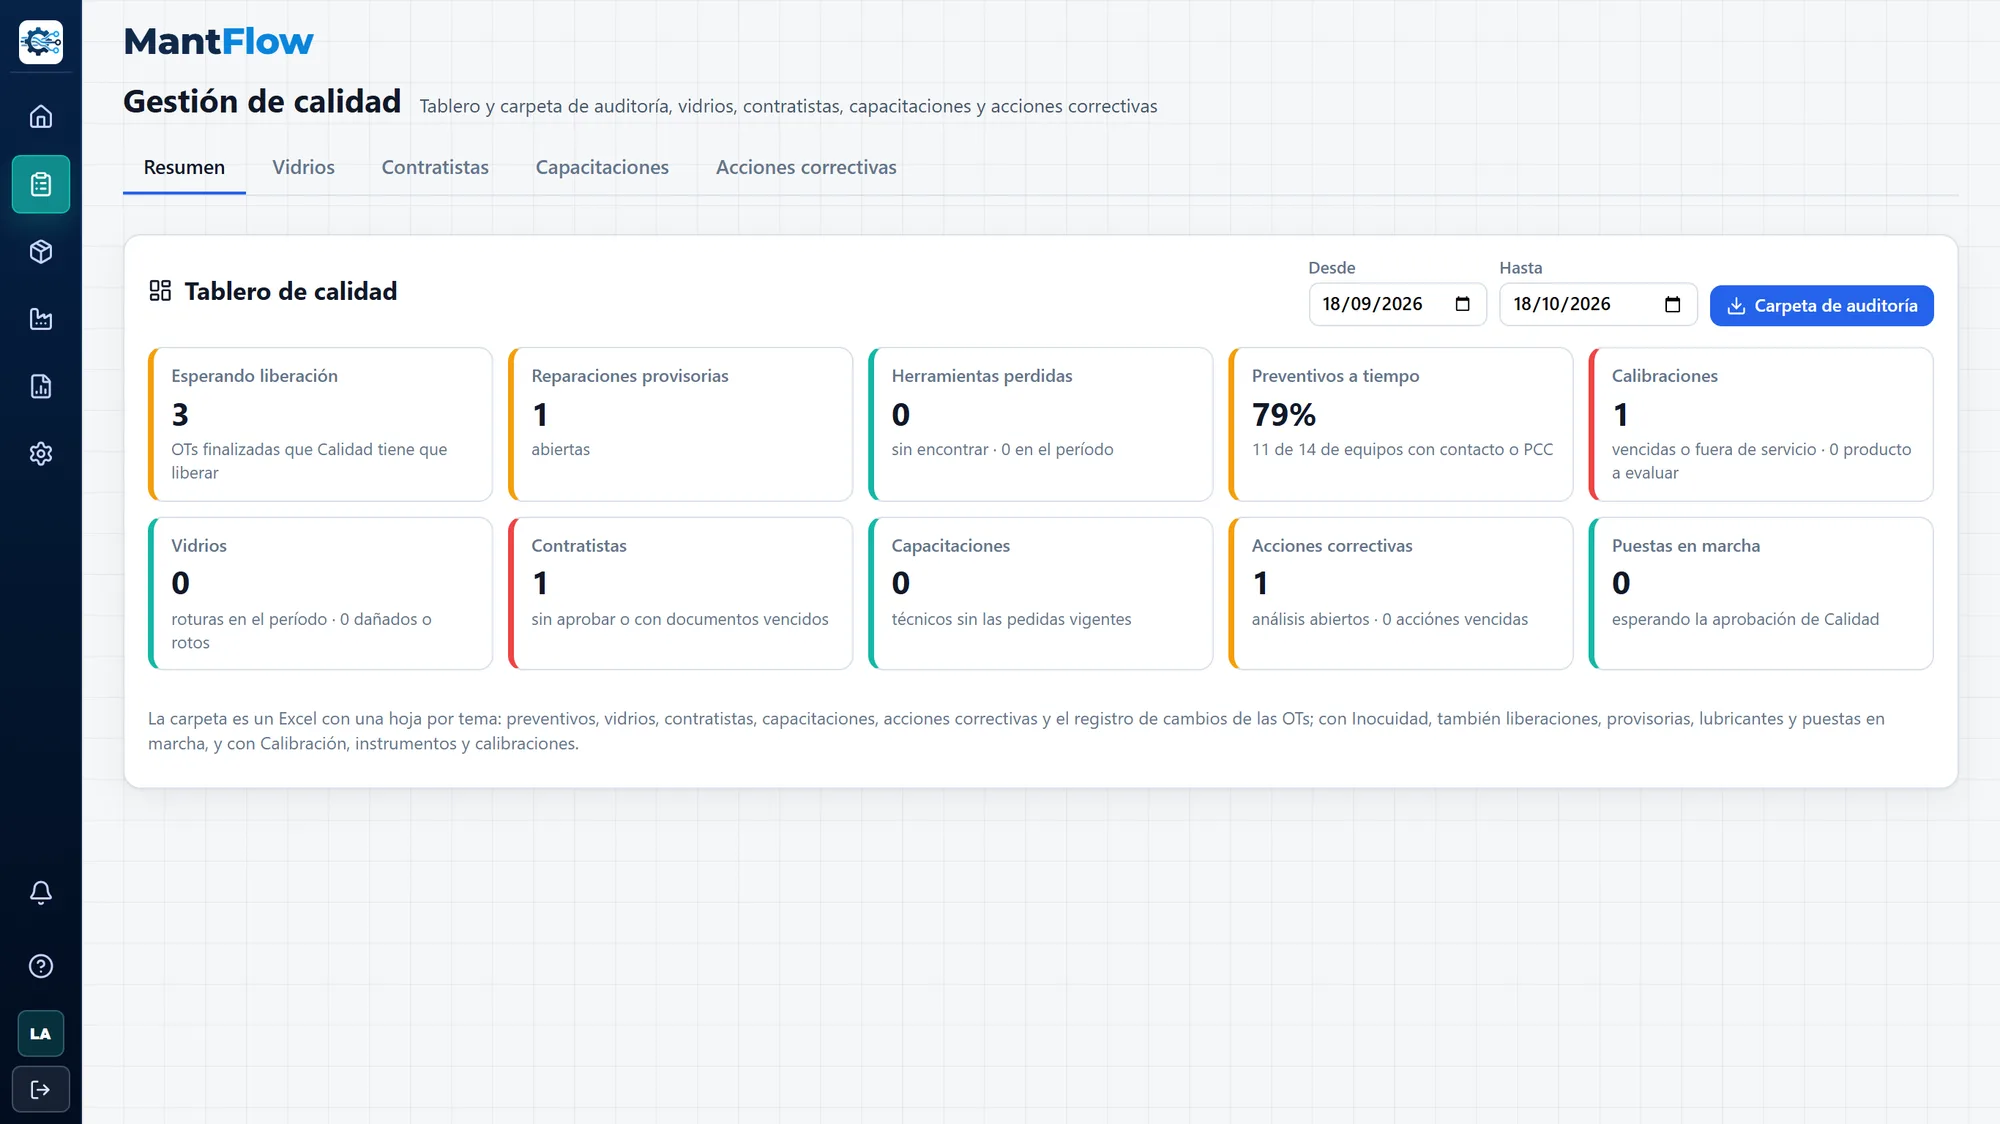This screenshot has width=2000, height=1124.
Task: Open the factory plant sidebar icon
Action: coord(41,319)
